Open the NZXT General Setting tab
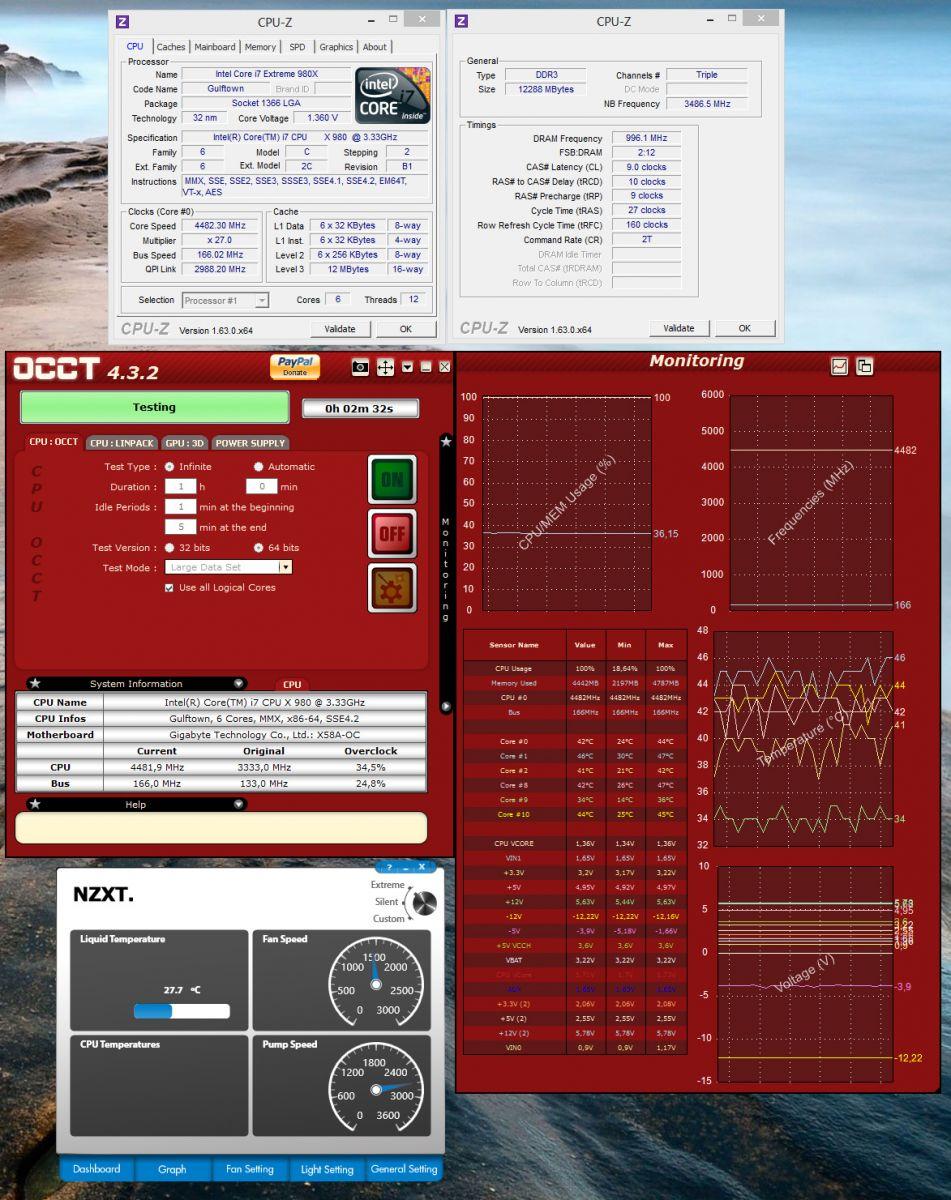Screen dimensions: 951x1200 (x=404, y=1169)
